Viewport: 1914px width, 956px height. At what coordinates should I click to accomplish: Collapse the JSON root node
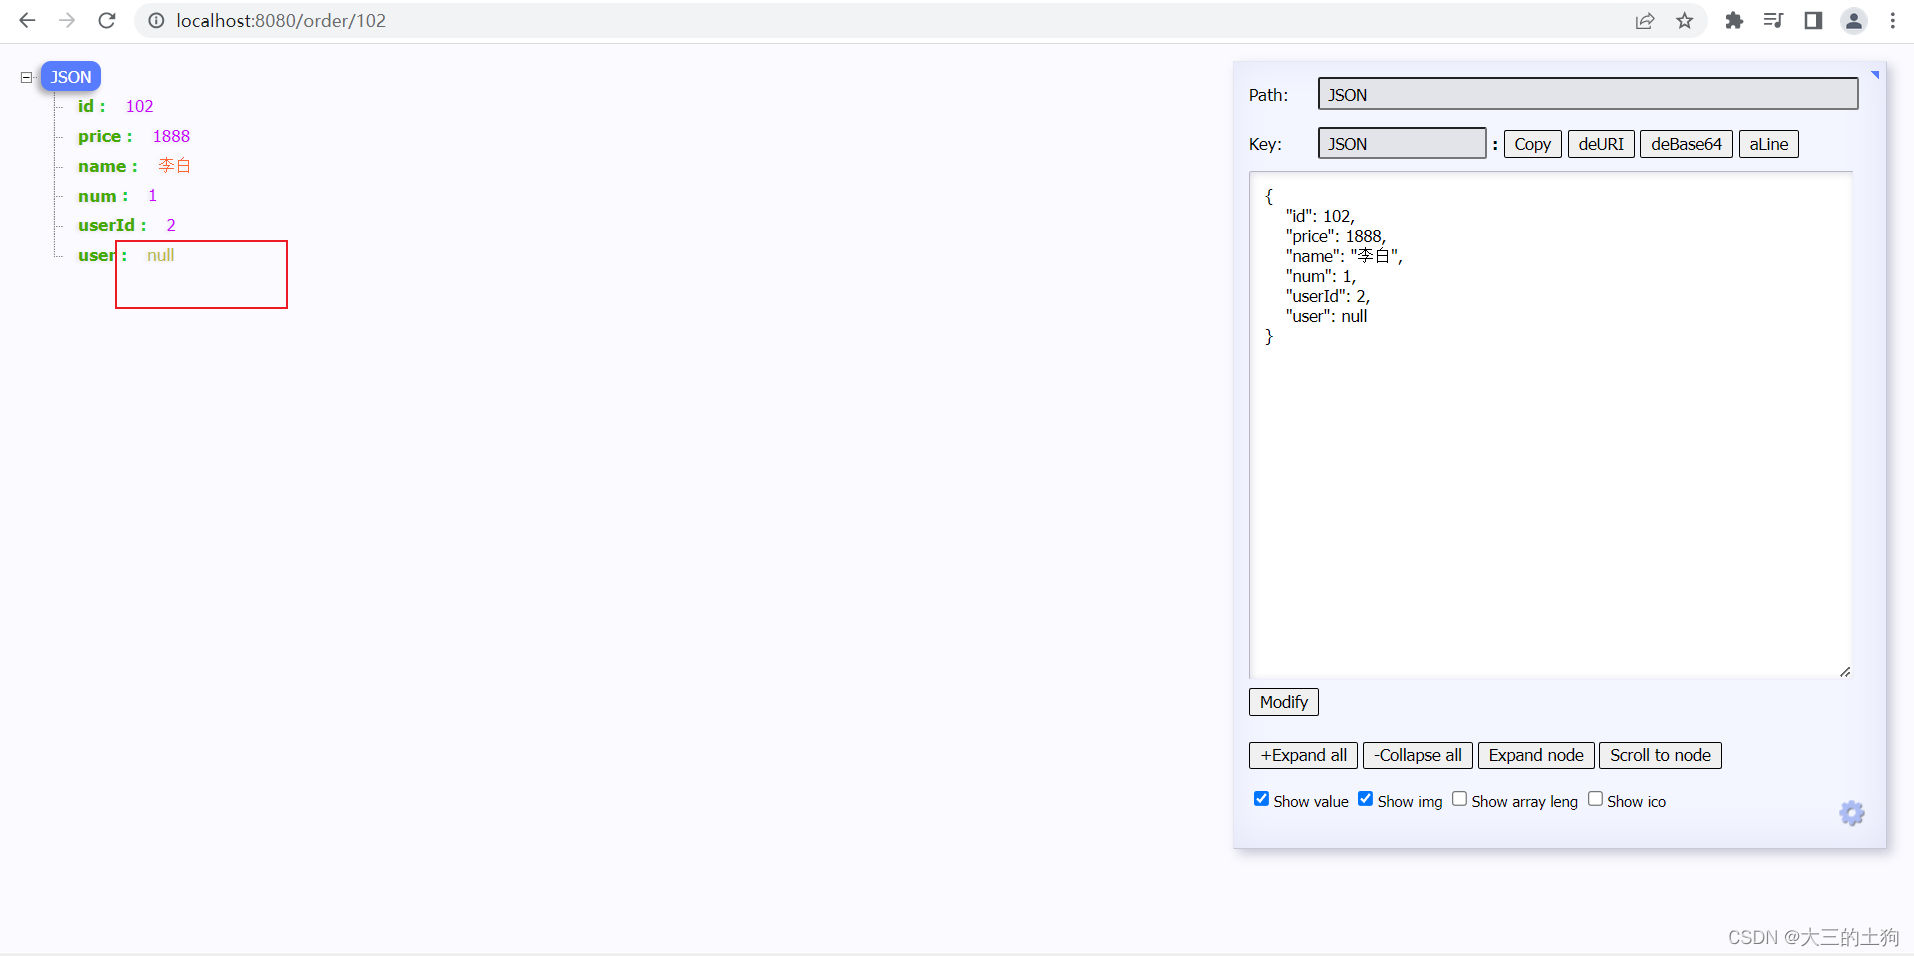[27, 77]
